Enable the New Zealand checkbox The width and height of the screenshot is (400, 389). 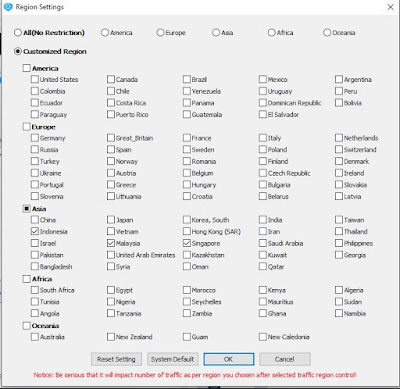tap(111, 337)
